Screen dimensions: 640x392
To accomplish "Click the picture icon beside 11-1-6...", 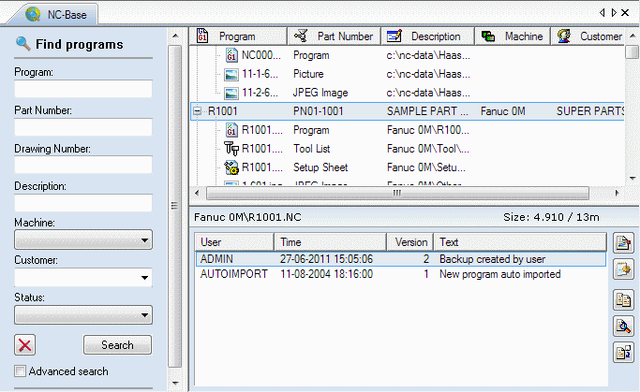I will click(231, 74).
